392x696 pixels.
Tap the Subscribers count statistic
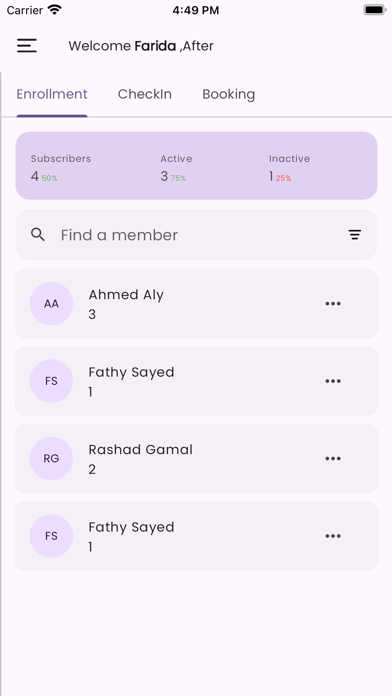point(61,168)
